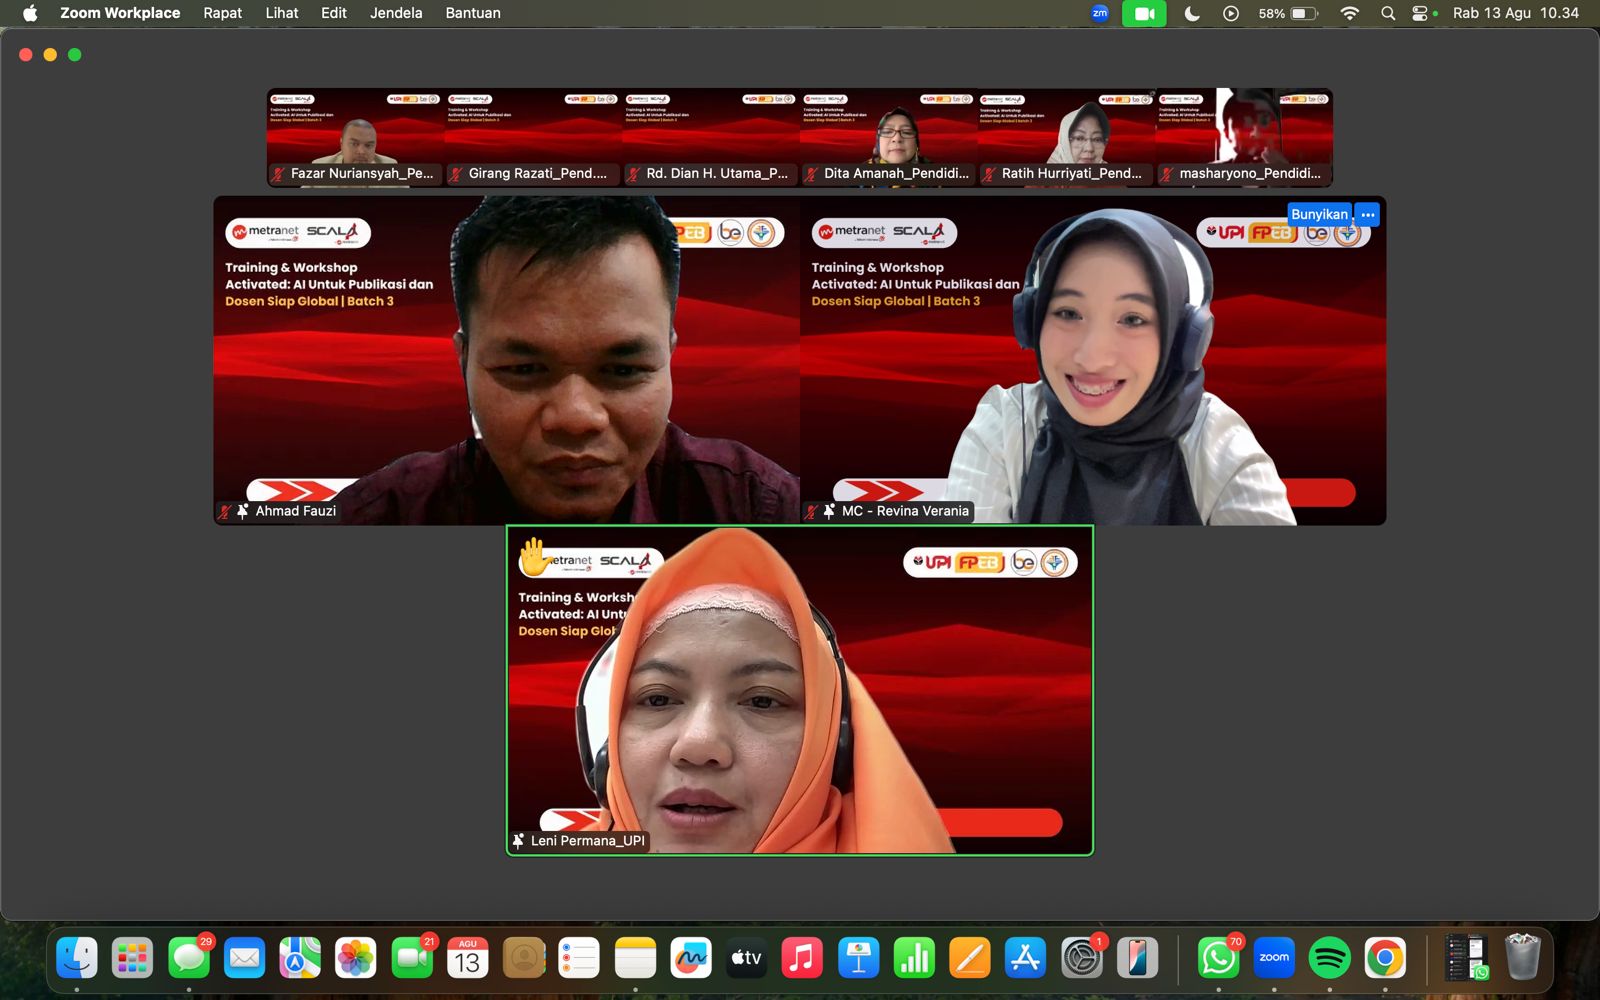Toggle Wi-Fi icon in menu bar
Viewport: 1600px width, 1000px height.
click(1350, 13)
